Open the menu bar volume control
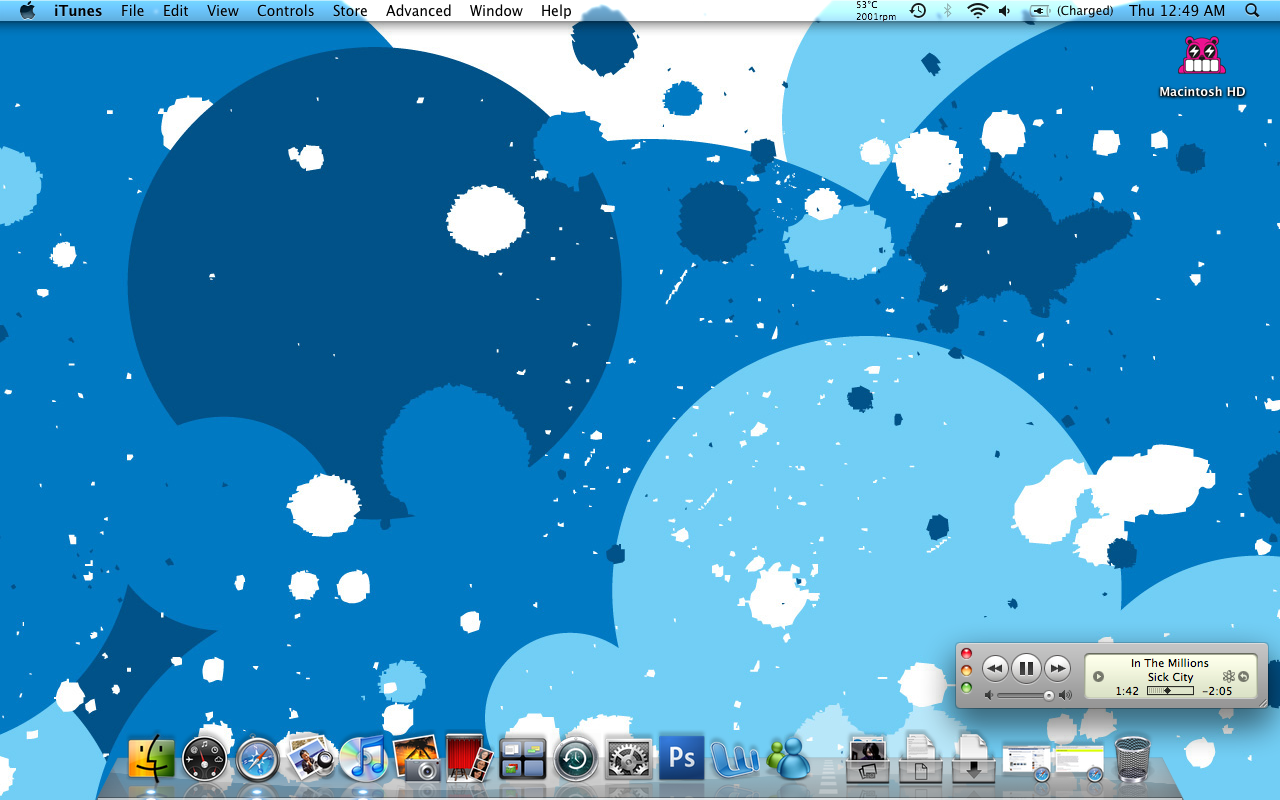The width and height of the screenshot is (1280, 800). pyautogui.click(x=1004, y=11)
